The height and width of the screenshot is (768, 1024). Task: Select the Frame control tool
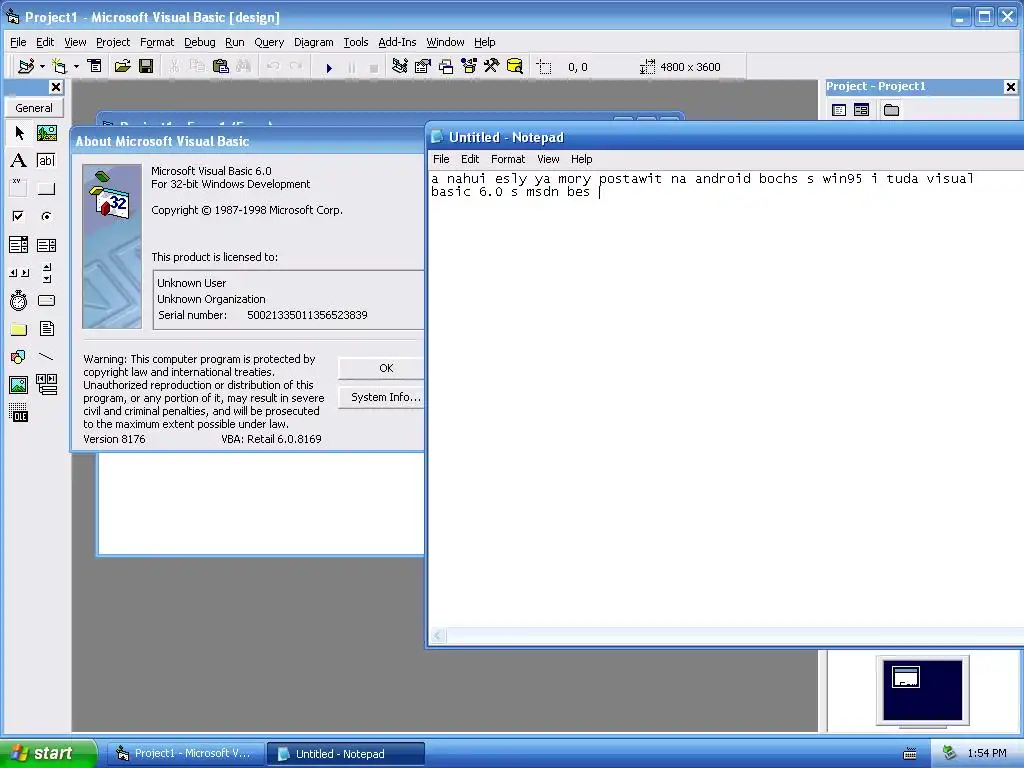[19, 188]
